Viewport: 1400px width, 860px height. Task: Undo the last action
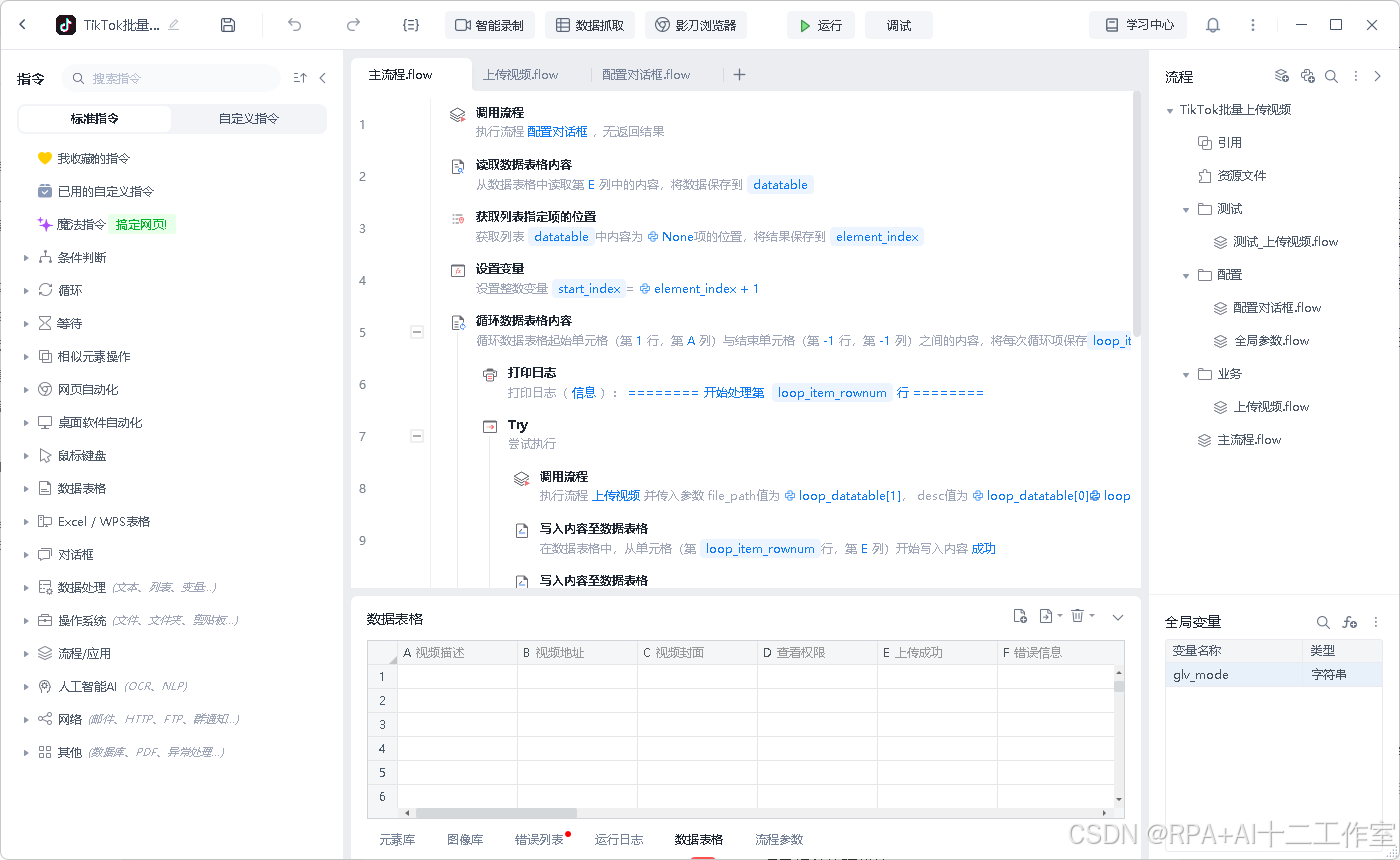[294, 25]
